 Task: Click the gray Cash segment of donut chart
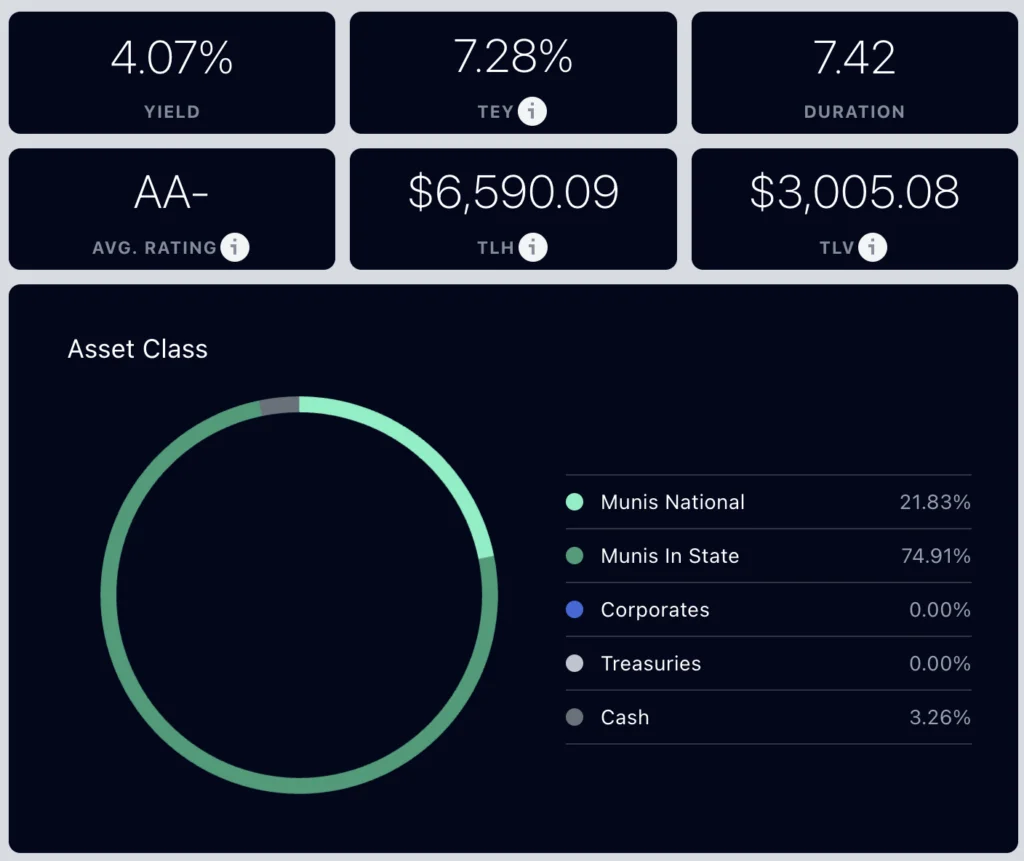coord(280,405)
